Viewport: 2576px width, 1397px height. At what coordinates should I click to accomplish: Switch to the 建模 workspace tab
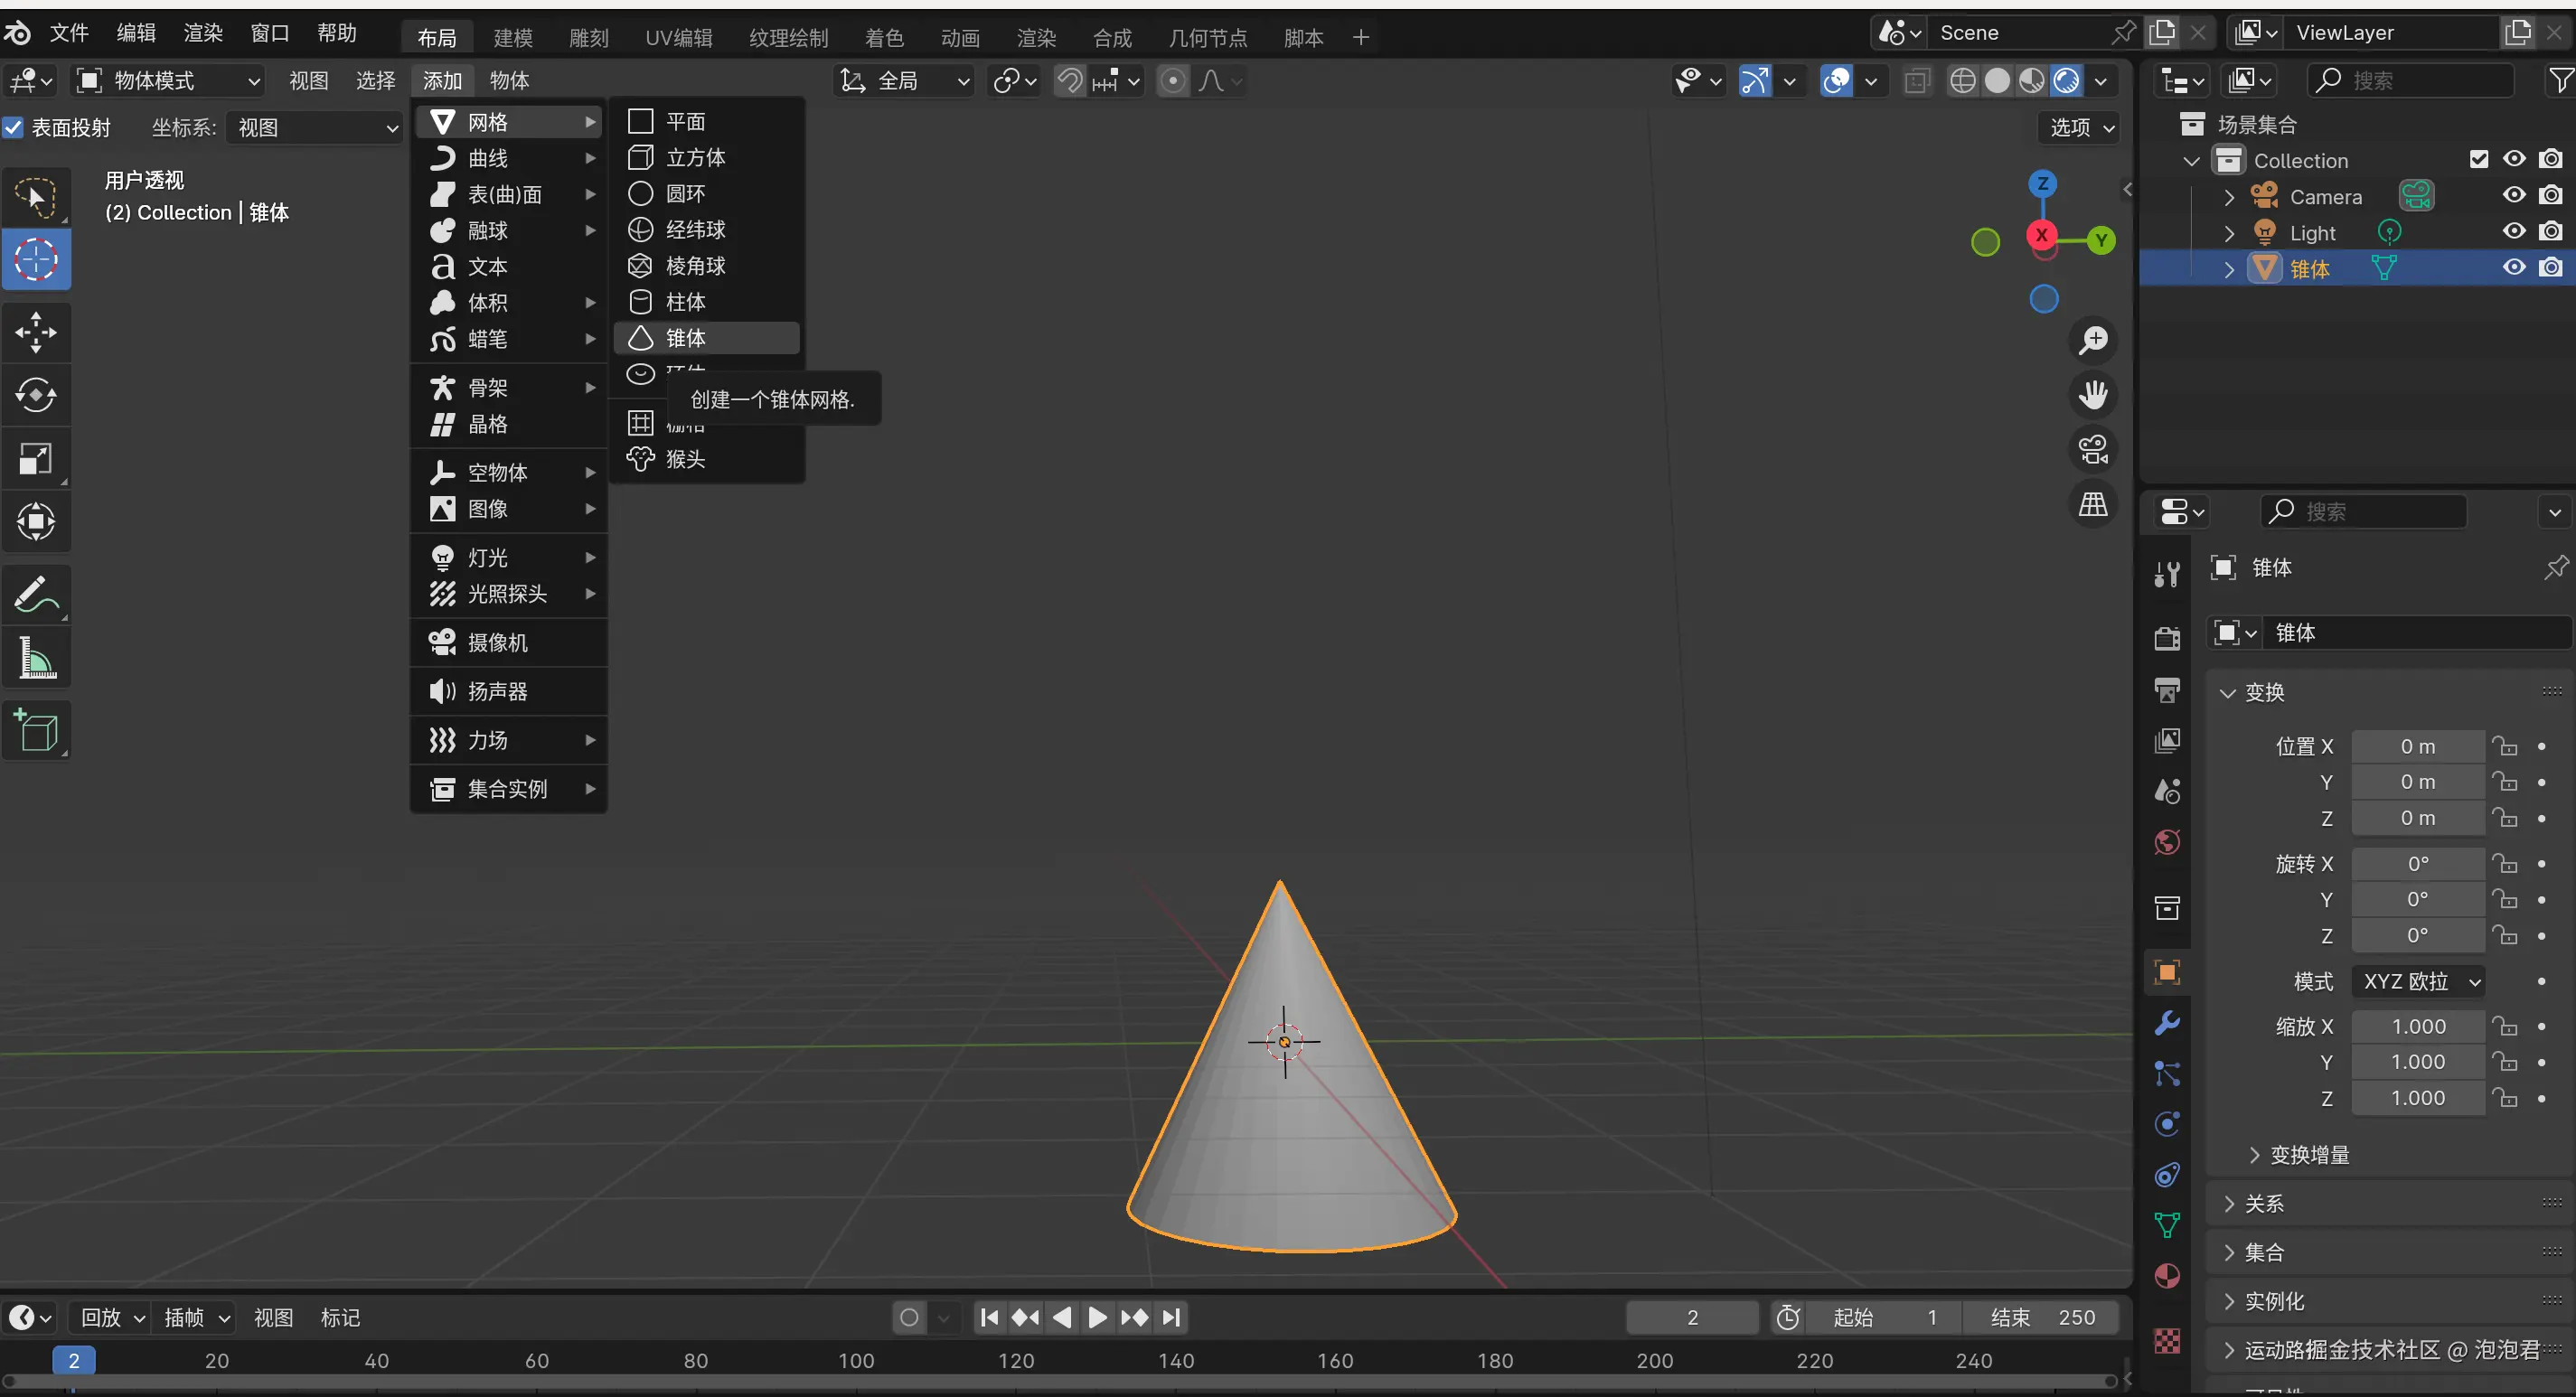(513, 38)
